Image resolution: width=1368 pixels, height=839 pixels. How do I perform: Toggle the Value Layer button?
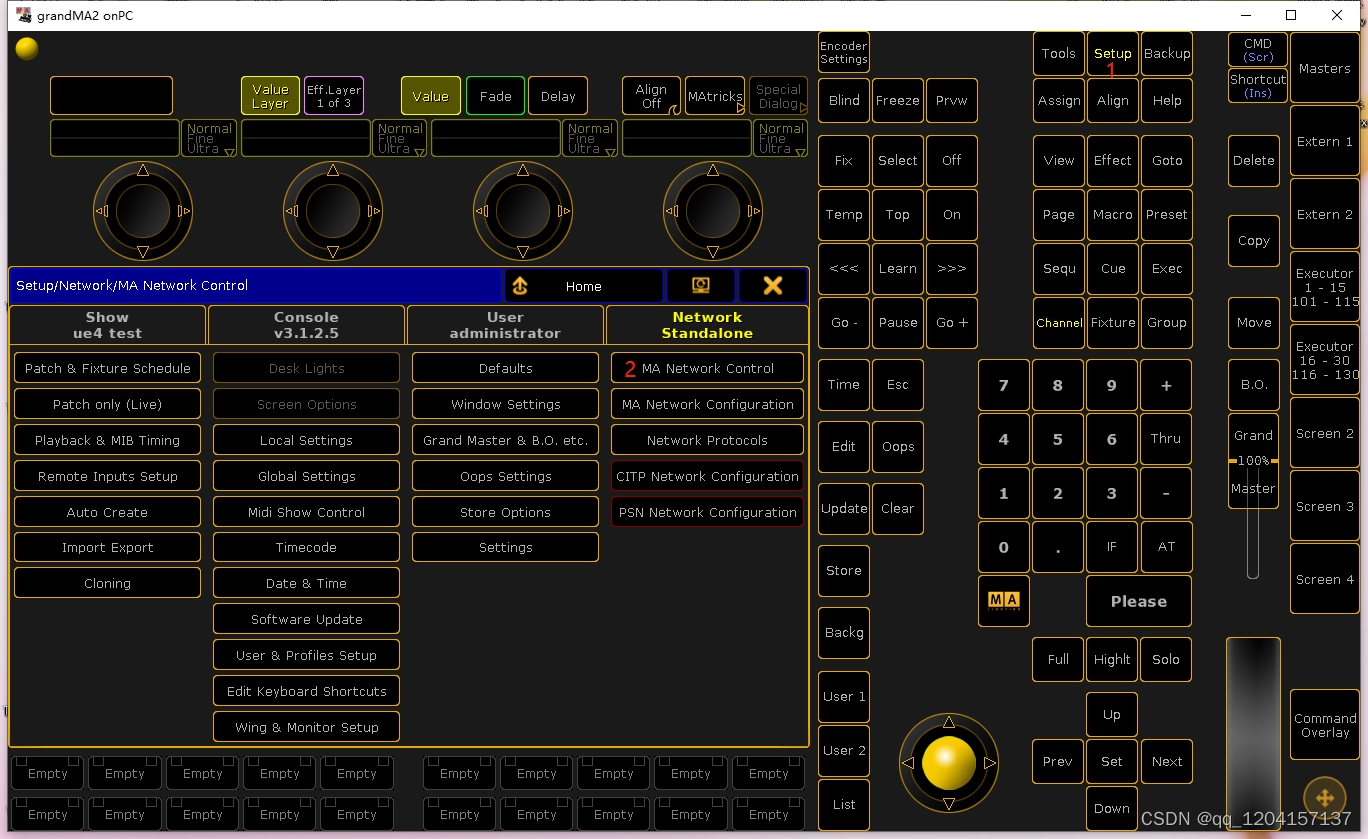click(270, 96)
